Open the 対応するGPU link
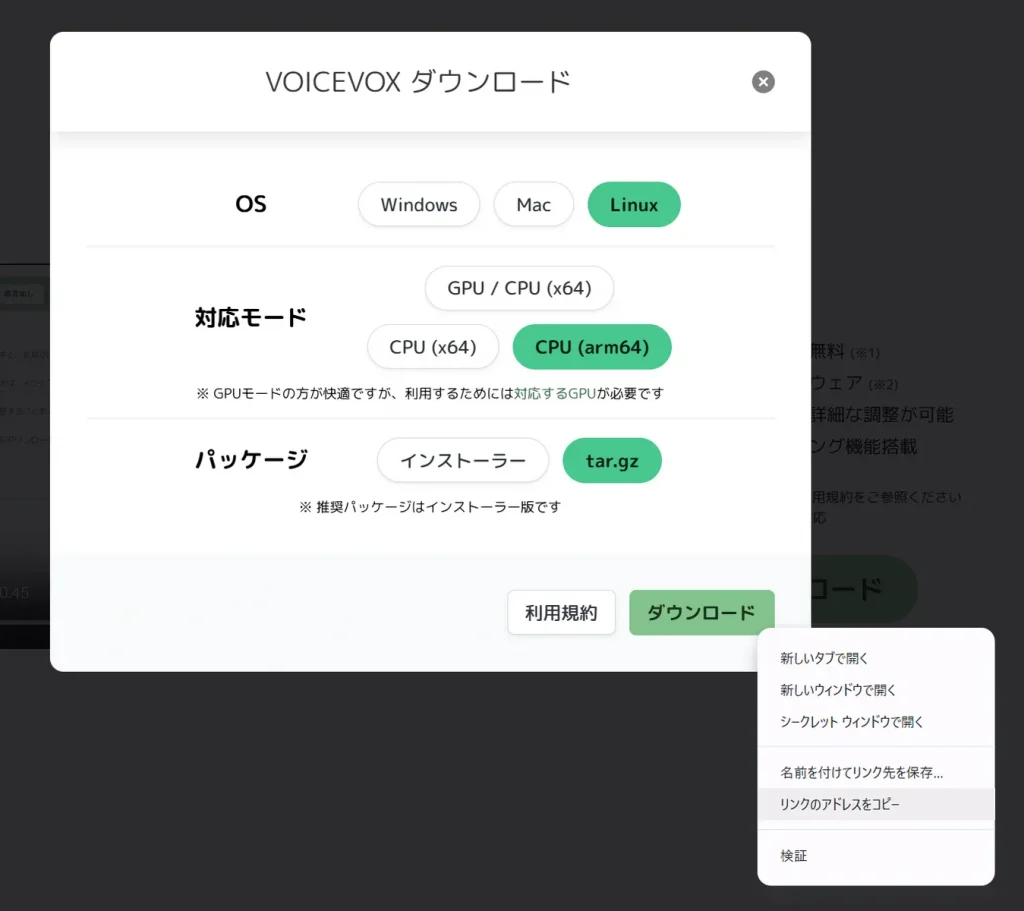This screenshot has height=911, width=1024. pyautogui.click(x=555, y=393)
